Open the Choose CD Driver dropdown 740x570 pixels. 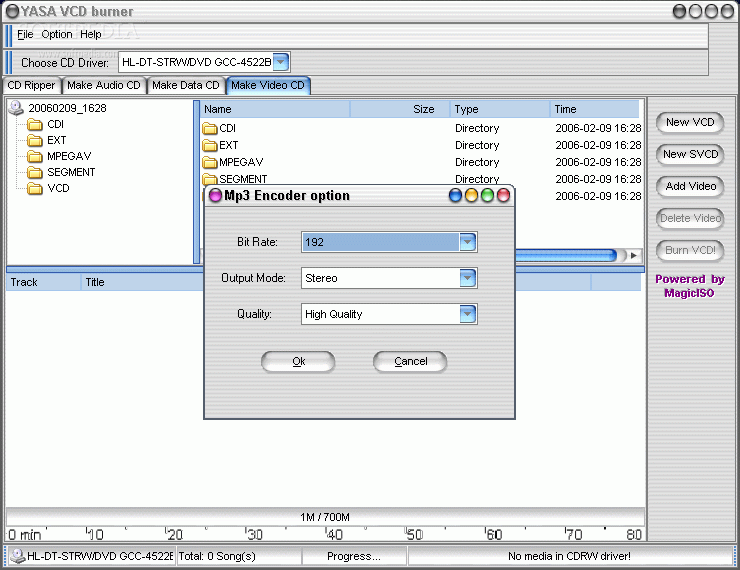(280, 62)
